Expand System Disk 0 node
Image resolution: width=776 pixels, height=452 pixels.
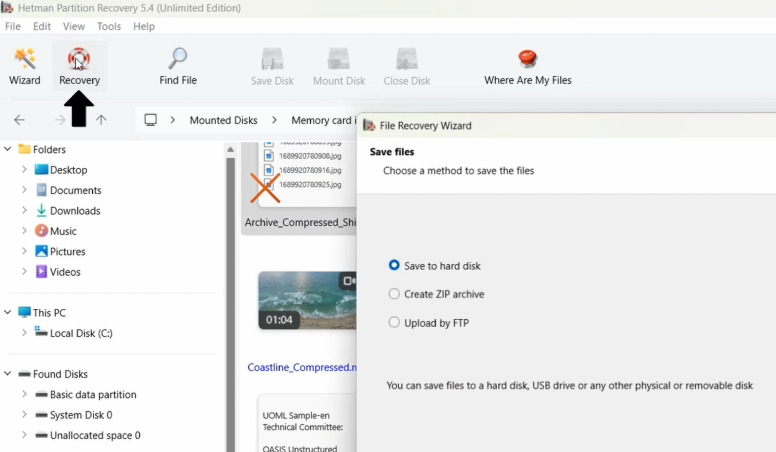tap(24, 414)
